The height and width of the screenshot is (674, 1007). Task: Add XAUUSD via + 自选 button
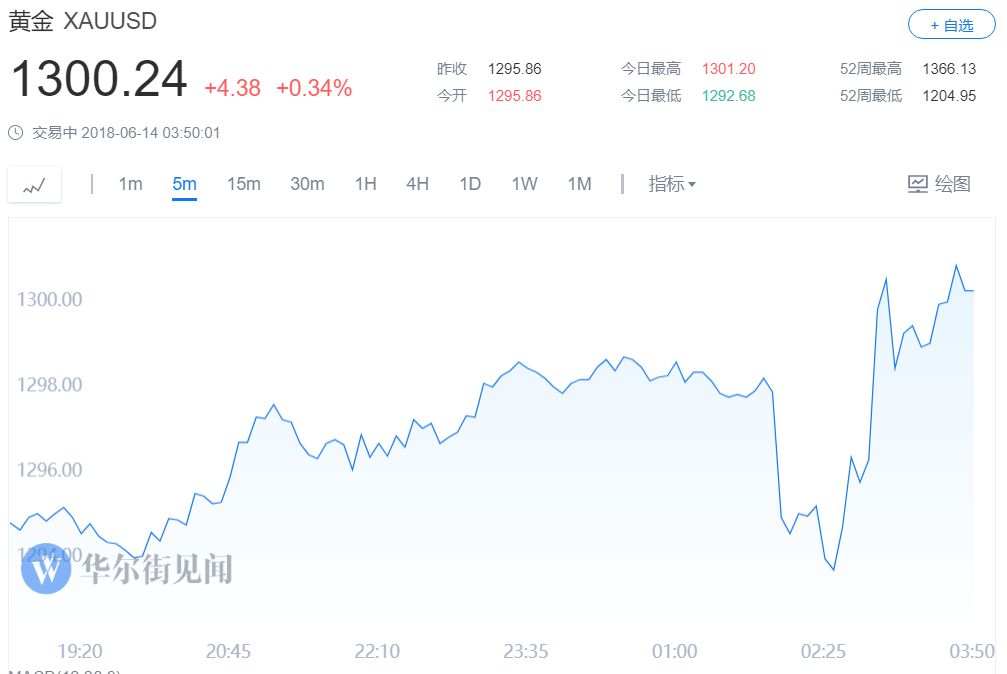pos(951,25)
